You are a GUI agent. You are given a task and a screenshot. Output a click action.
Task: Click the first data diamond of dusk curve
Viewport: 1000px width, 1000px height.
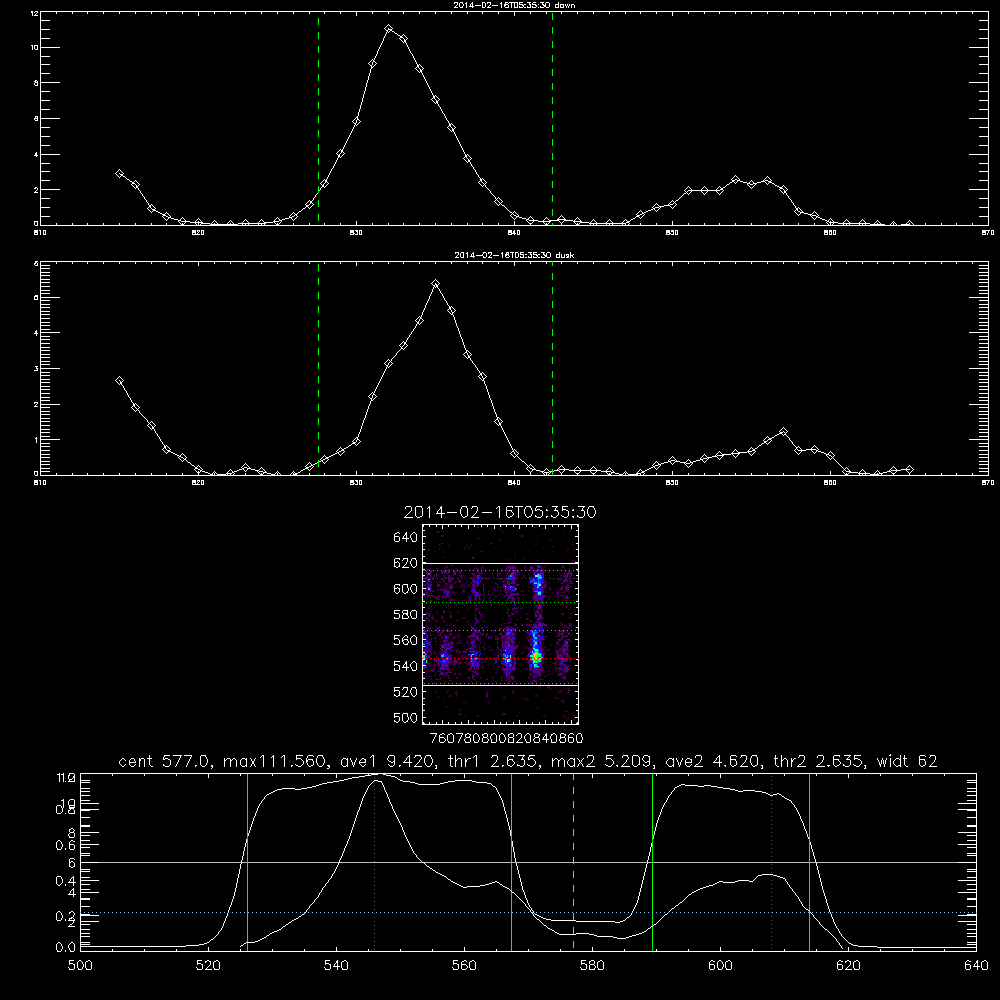(119, 381)
